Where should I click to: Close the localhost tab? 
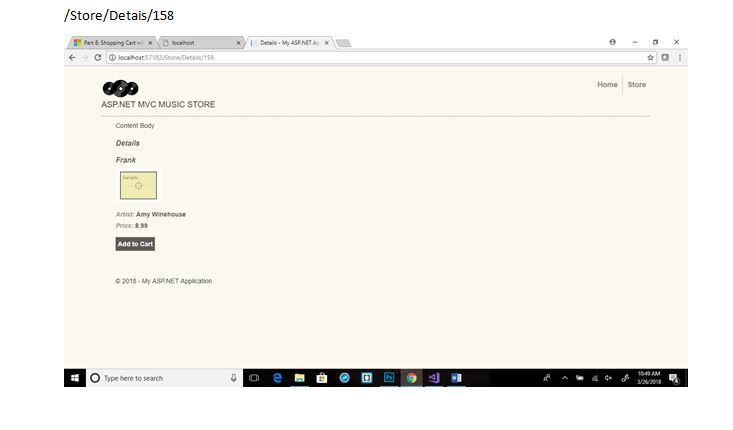(238, 43)
